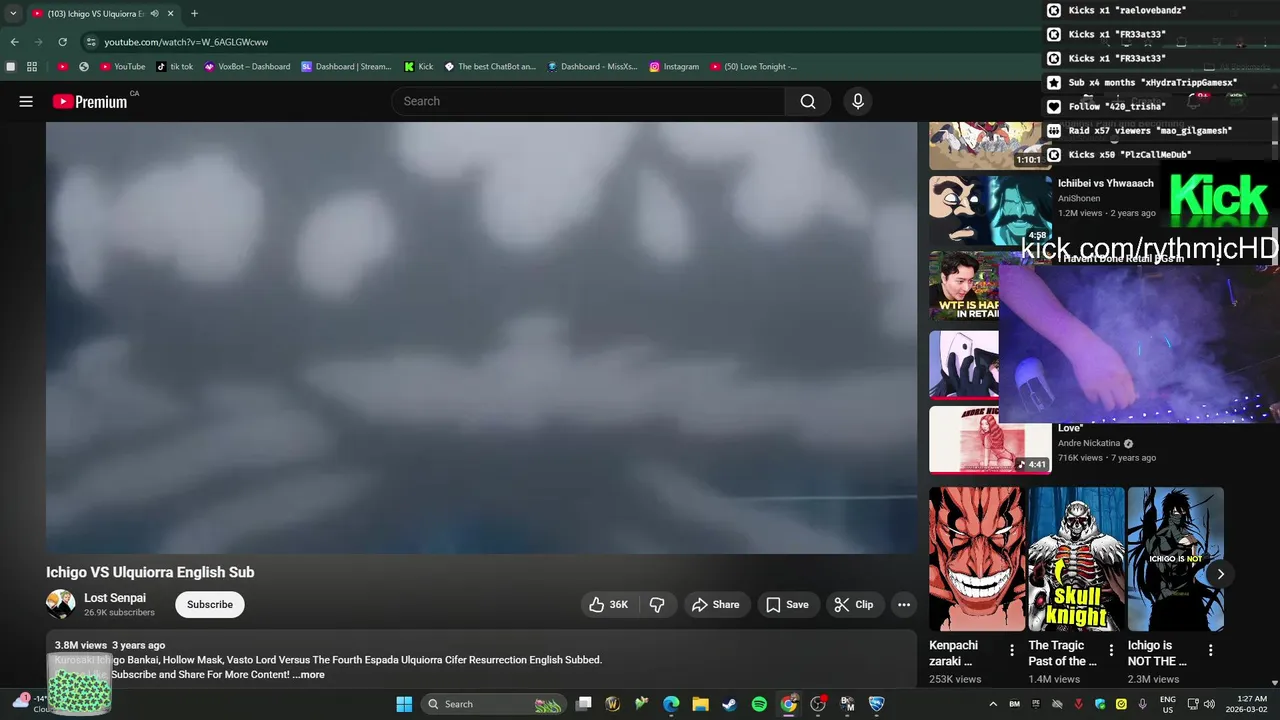Open weather widget showing -14°
Viewport: 1280px width, 720px height.
click(30, 703)
